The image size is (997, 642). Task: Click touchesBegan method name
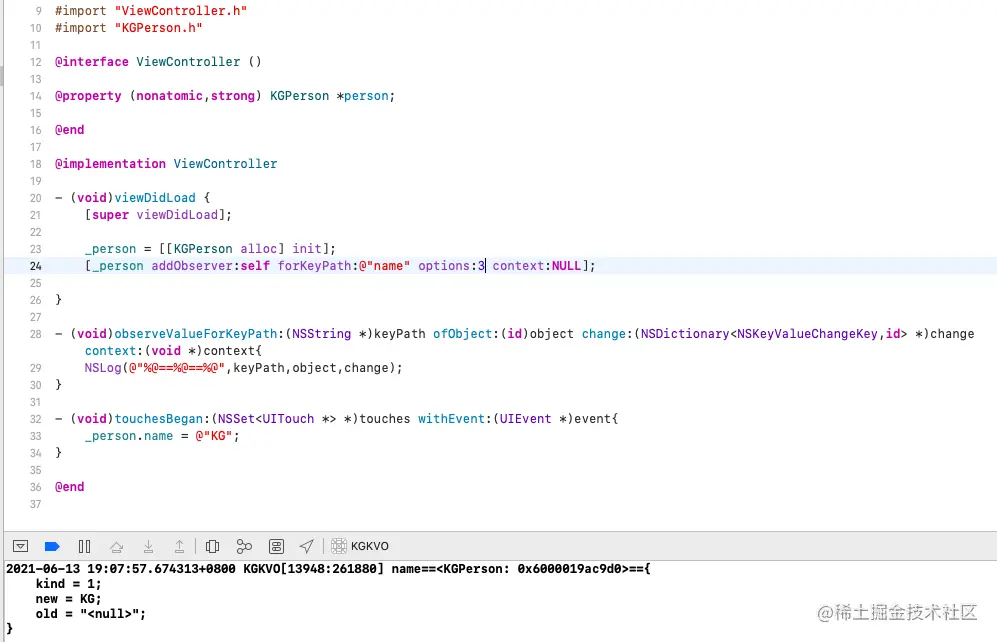click(x=159, y=419)
